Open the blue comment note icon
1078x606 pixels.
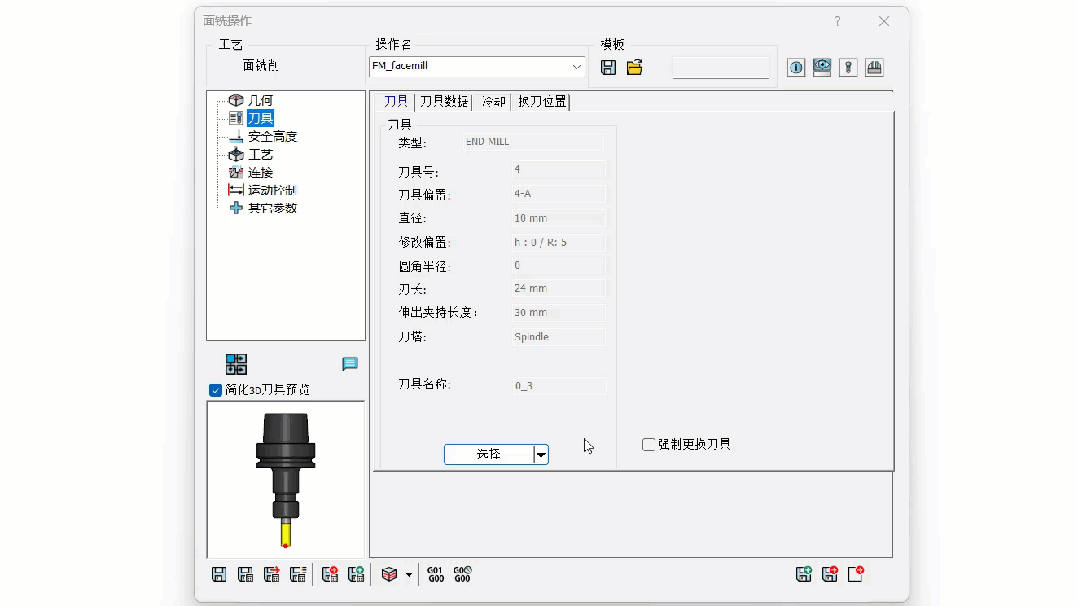tap(350, 364)
